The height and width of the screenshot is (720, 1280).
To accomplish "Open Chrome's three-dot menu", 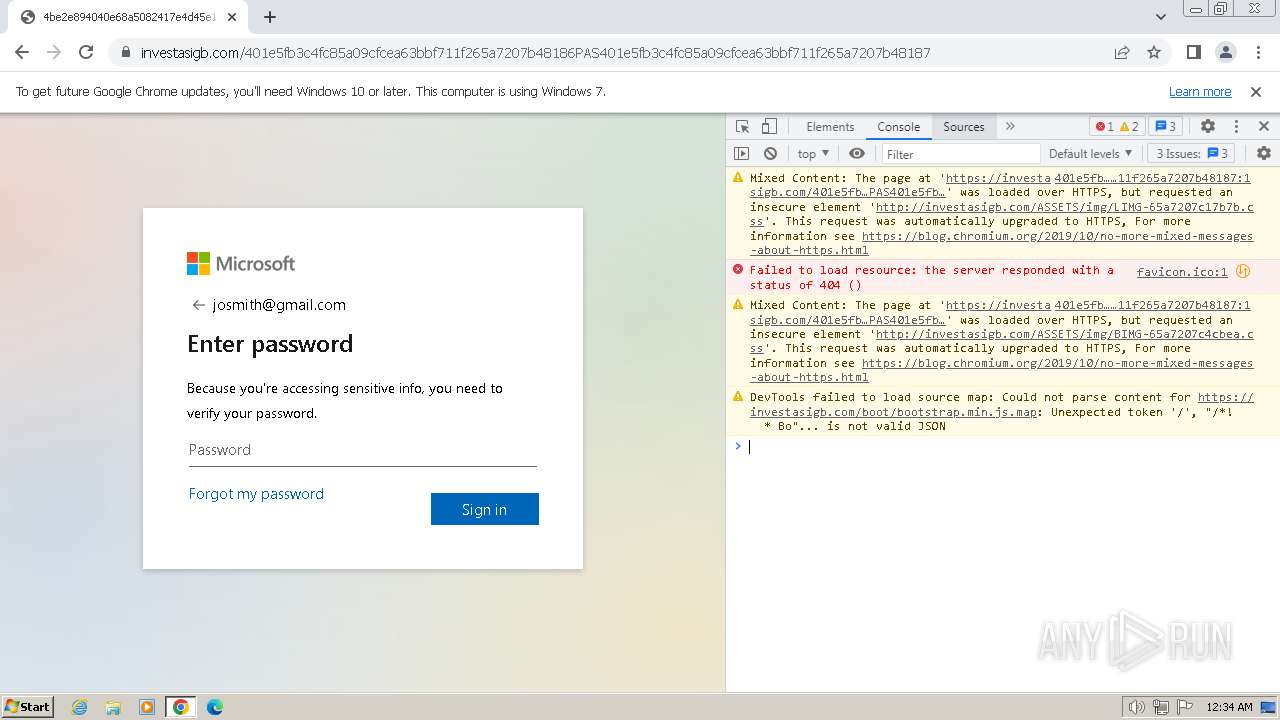I will click(1257, 52).
